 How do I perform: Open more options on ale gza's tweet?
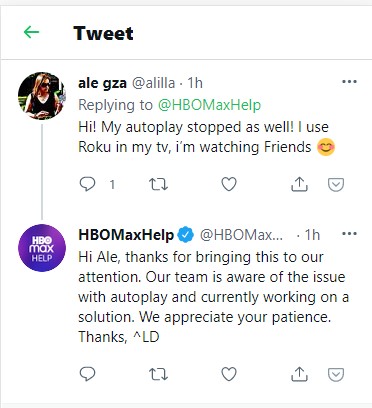coord(349,82)
